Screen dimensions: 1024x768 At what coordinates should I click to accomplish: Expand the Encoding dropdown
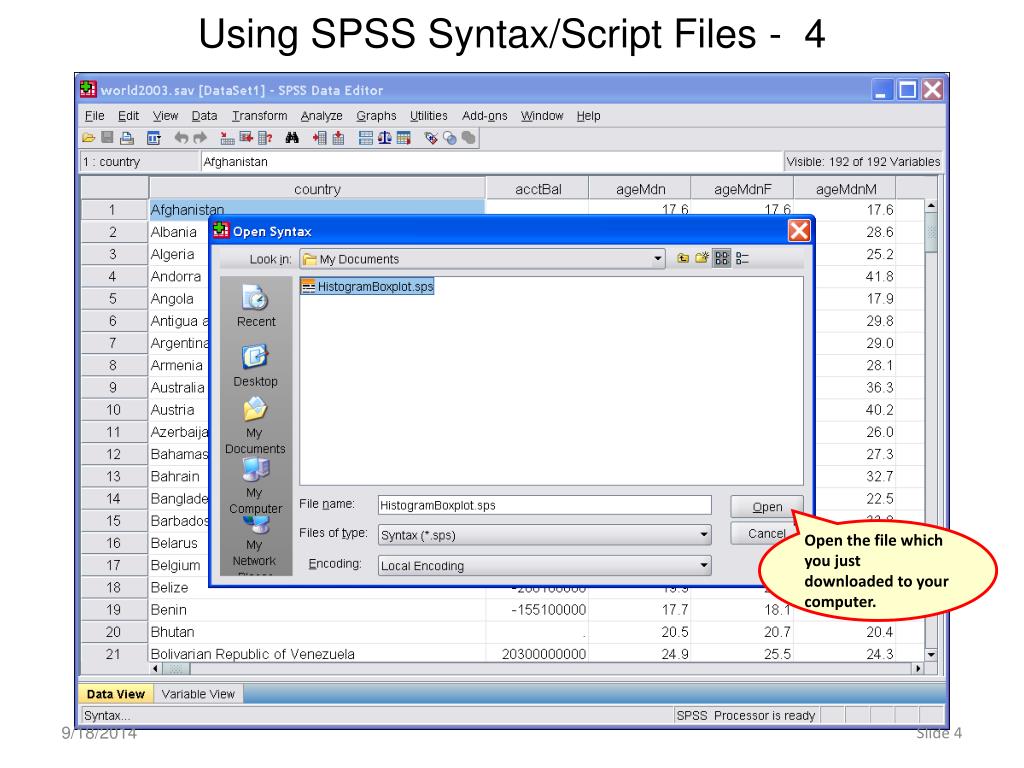[704, 566]
